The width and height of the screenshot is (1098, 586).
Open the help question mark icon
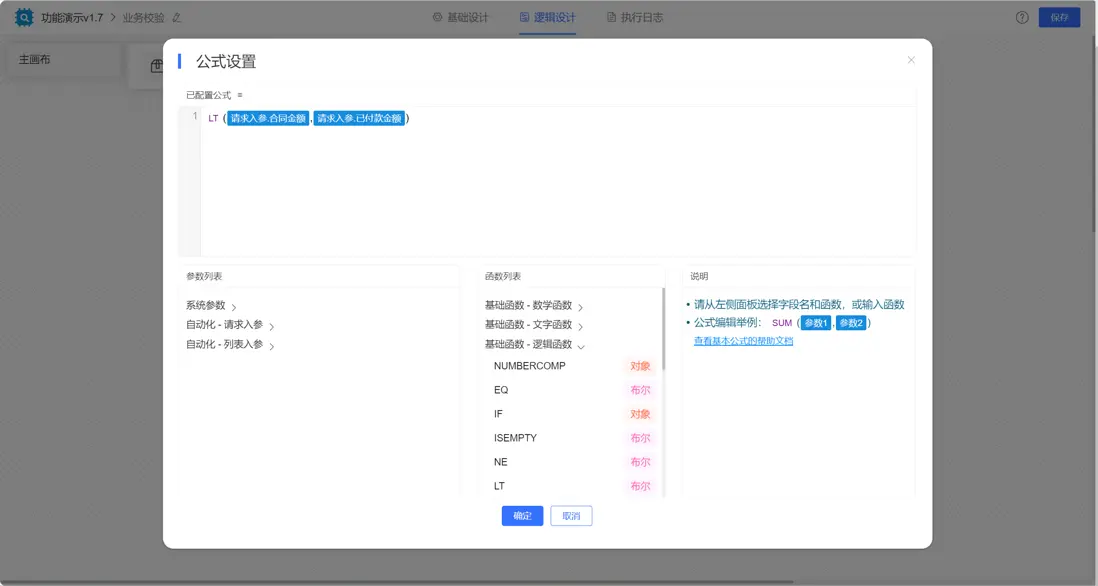tap(1022, 18)
